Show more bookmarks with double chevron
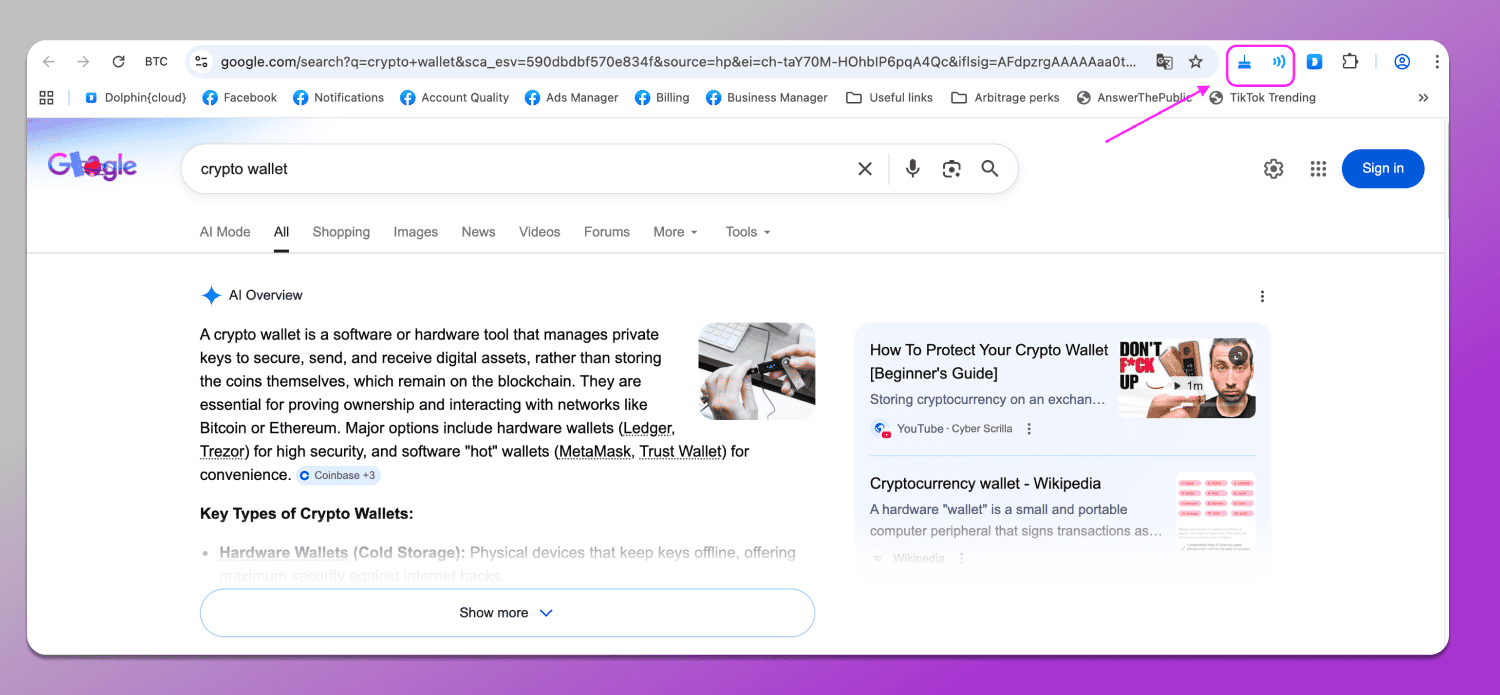The width and height of the screenshot is (1500, 695). tap(1423, 97)
